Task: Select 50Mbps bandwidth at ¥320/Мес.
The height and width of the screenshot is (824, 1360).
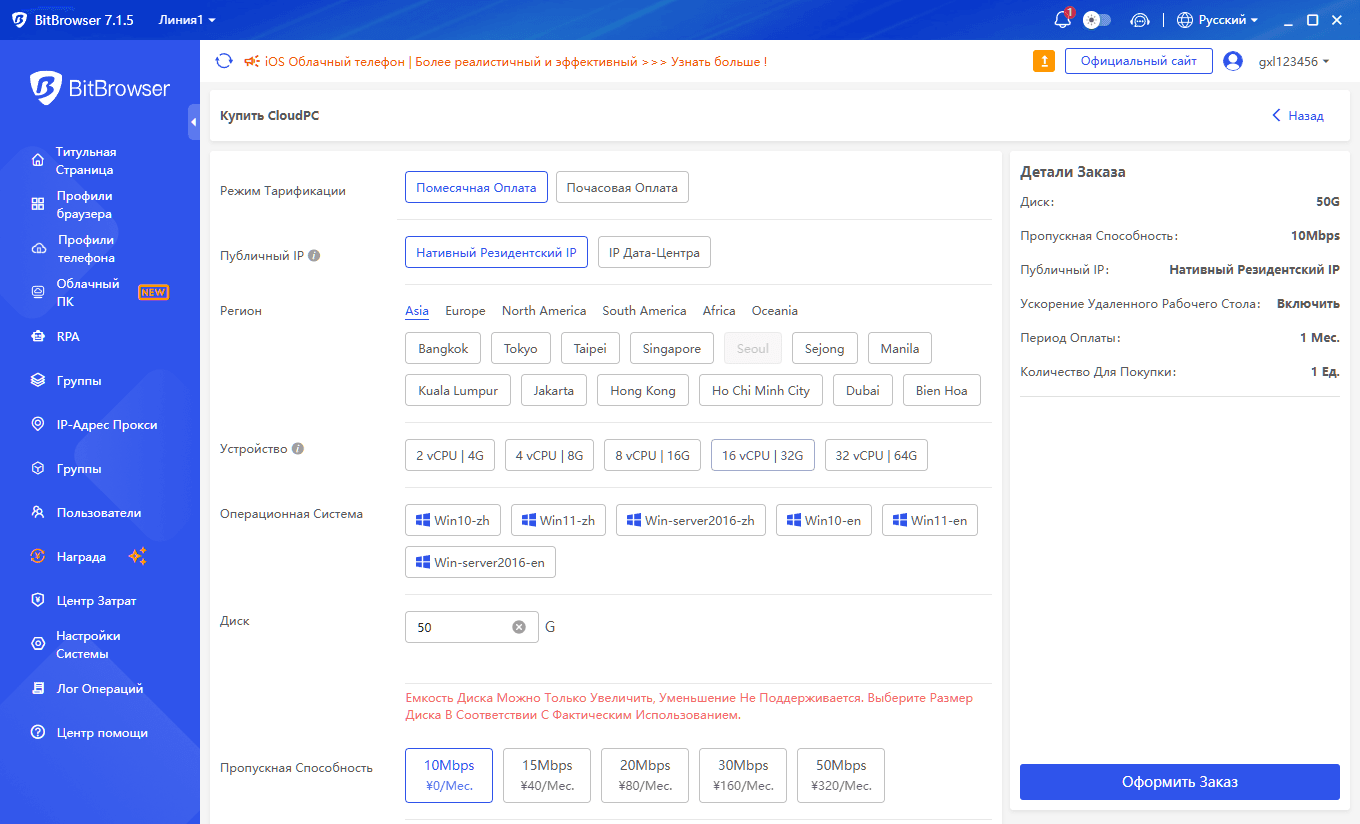Action: click(841, 775)
